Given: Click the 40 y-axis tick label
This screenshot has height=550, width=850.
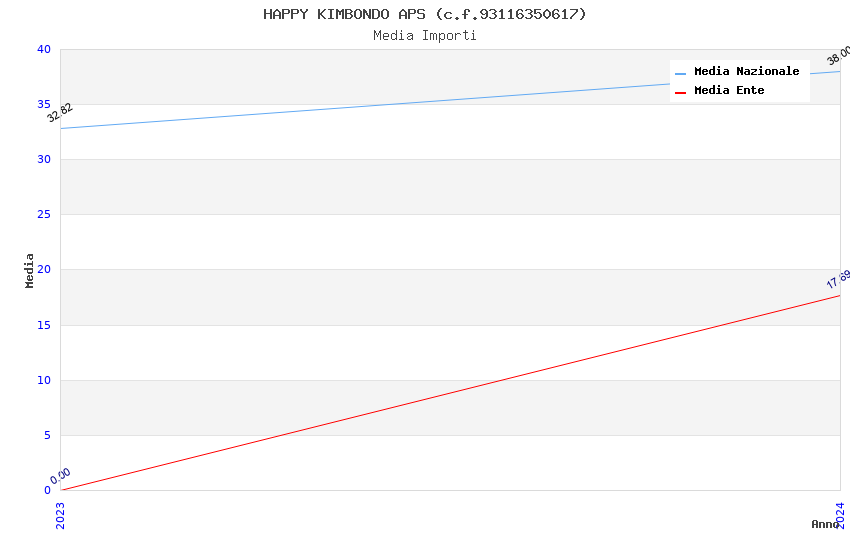Looking at the screenshot, I should tap(44, 49).
